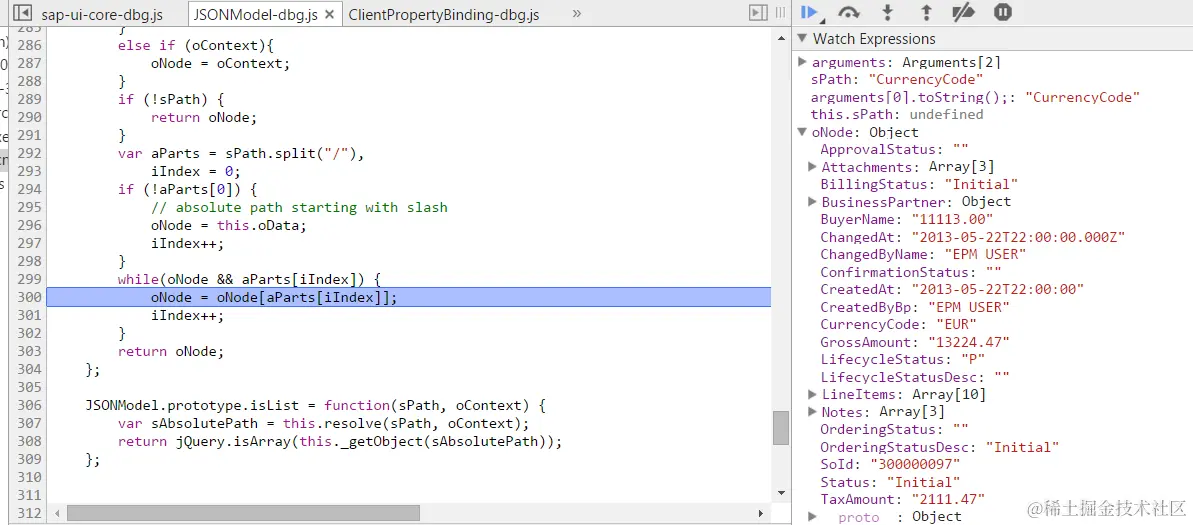Click TaxAmount "2111.47" property
The height and width of the screenshot is (525, 1193).
(903, 499)
